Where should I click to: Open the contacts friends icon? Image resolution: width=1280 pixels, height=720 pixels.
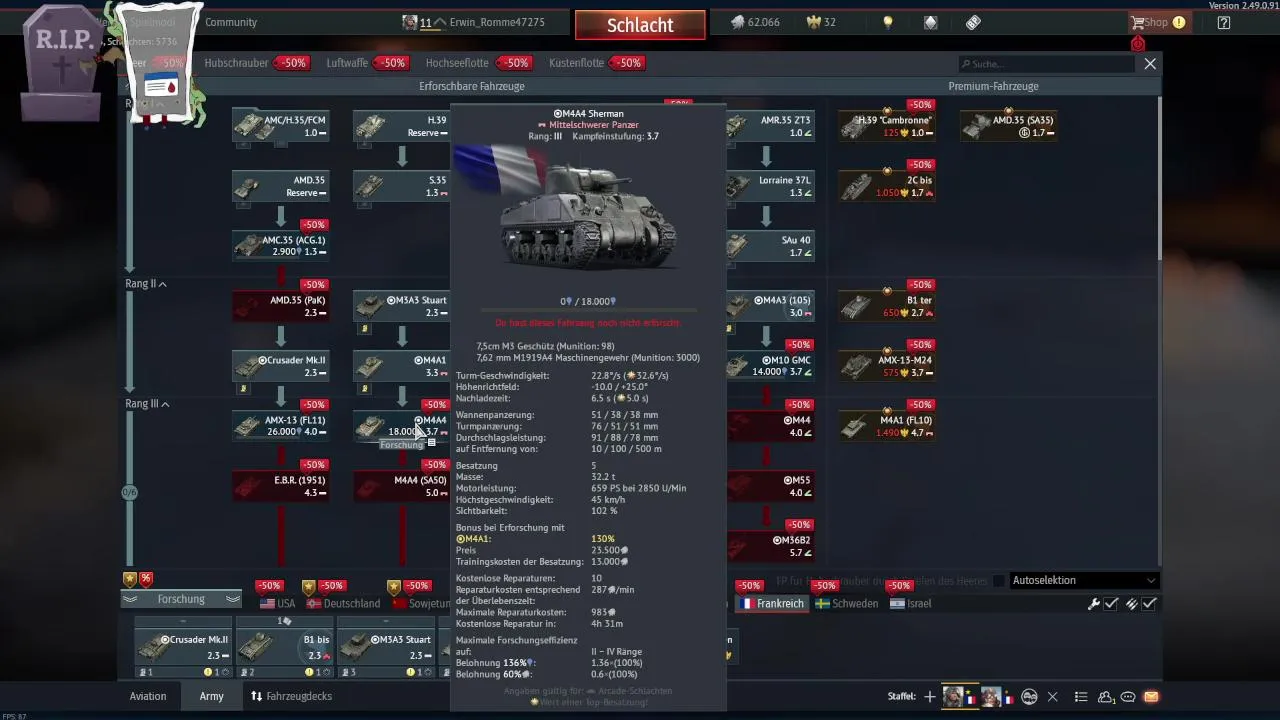tap(1106, 697)
